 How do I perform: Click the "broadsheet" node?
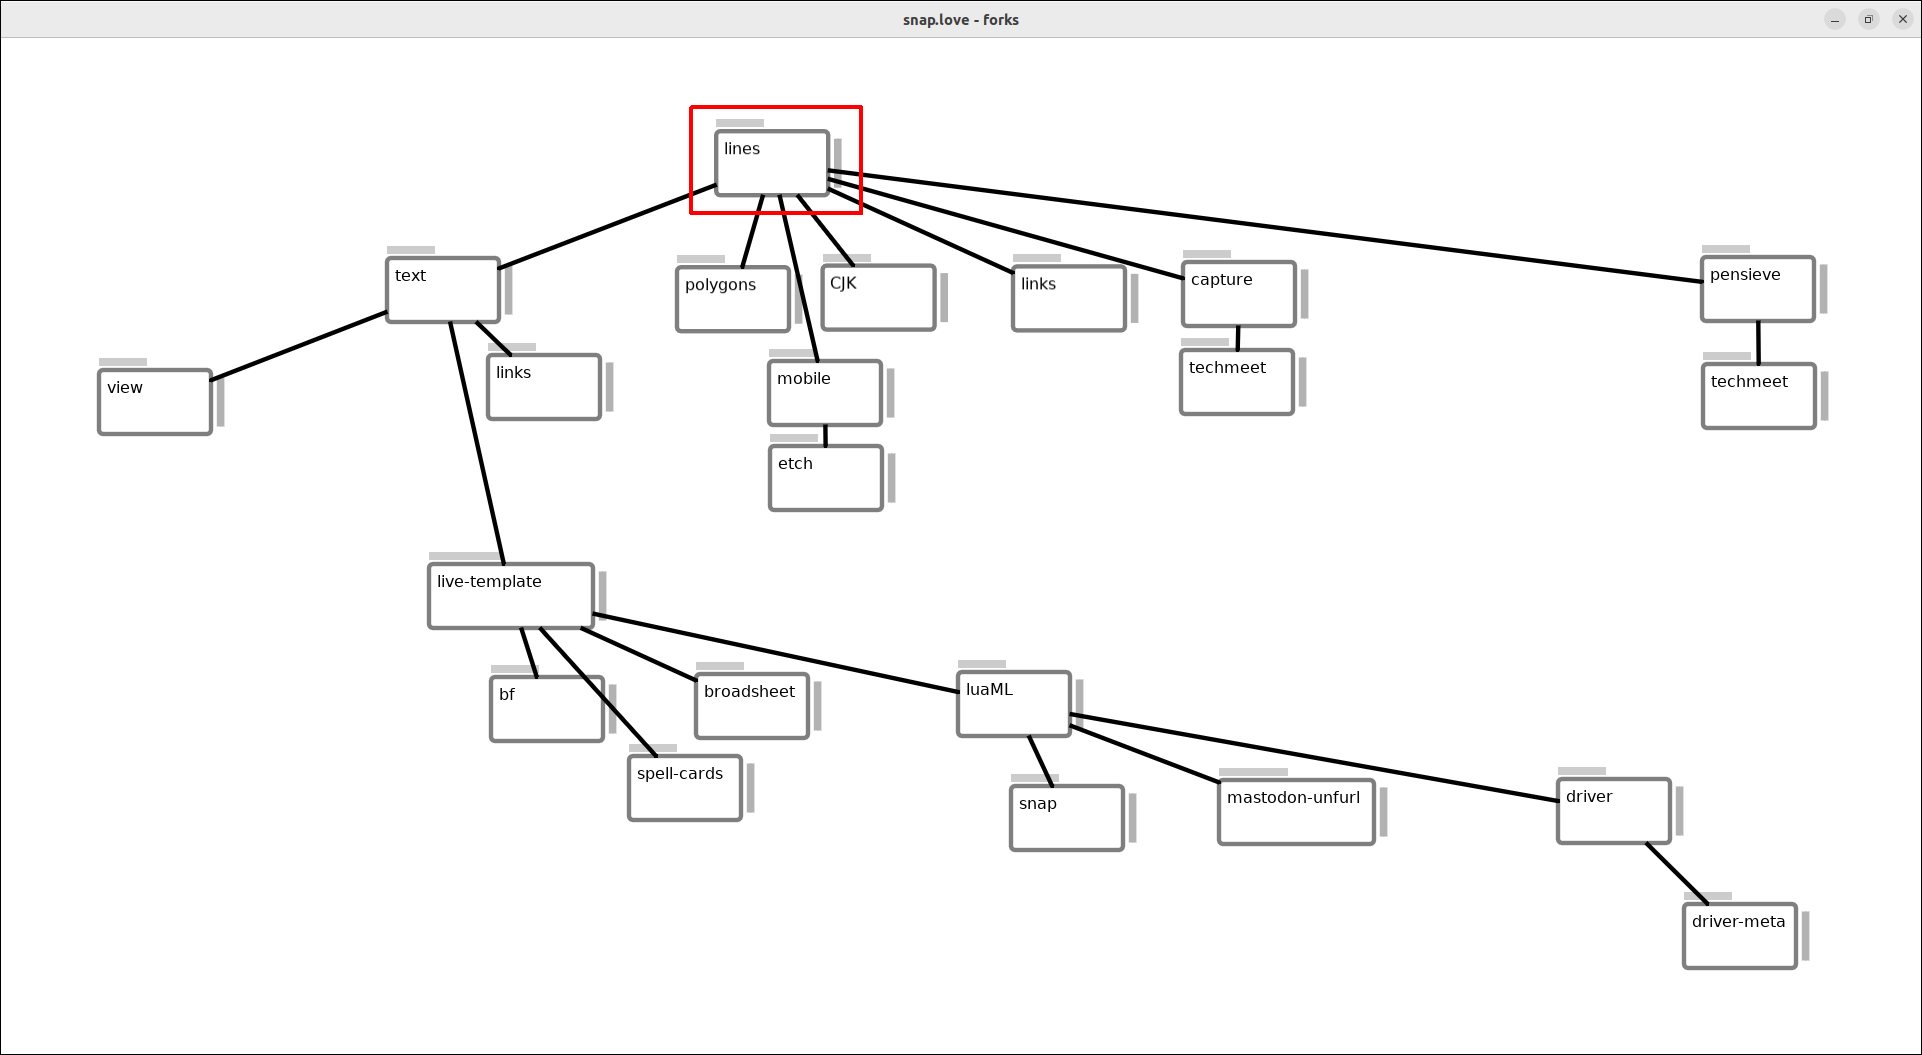pyautogui.click(x=751, y=706)
